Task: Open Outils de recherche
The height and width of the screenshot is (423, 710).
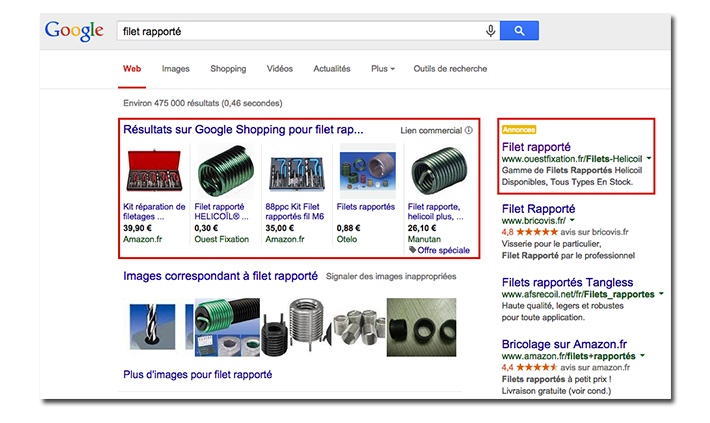Action: coord(450,69)
